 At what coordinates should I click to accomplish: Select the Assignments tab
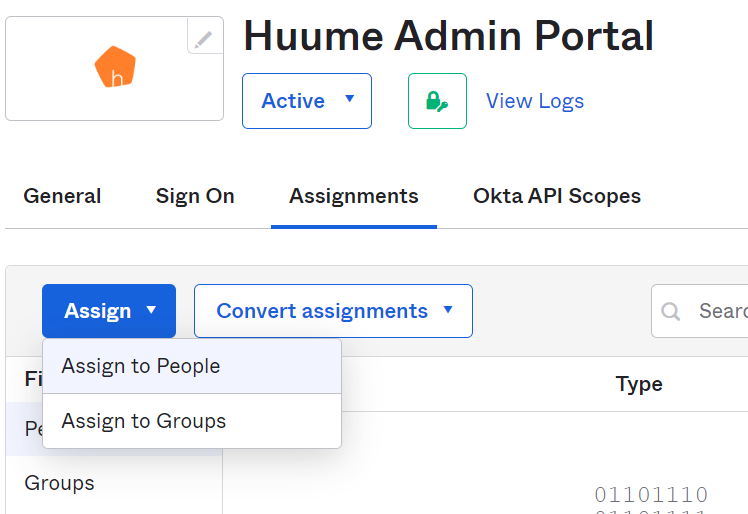pyautogui.click(x=353, y=196)
